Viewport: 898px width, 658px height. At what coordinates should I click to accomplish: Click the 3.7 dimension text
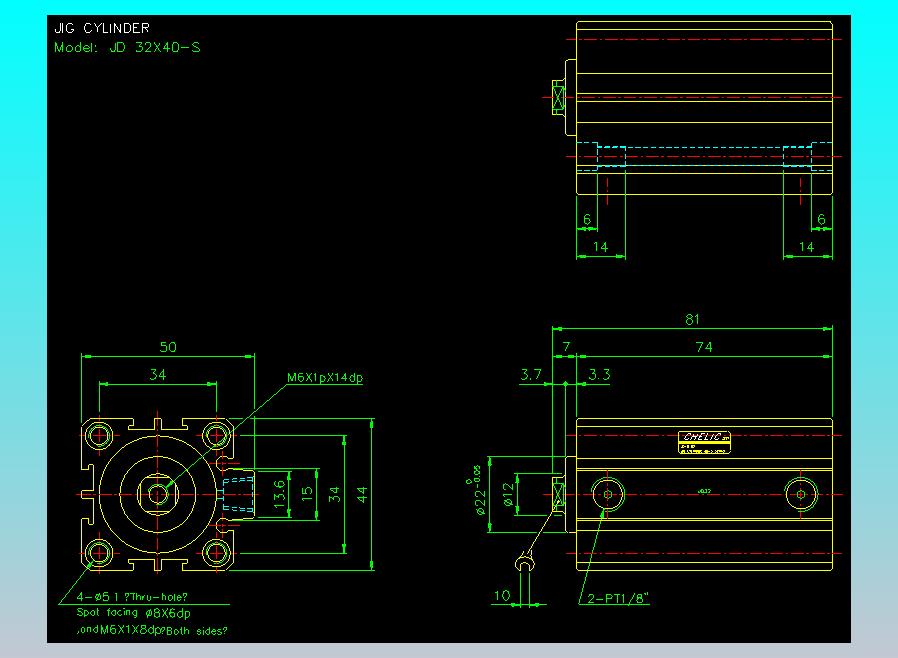click(x=531, y=374)
